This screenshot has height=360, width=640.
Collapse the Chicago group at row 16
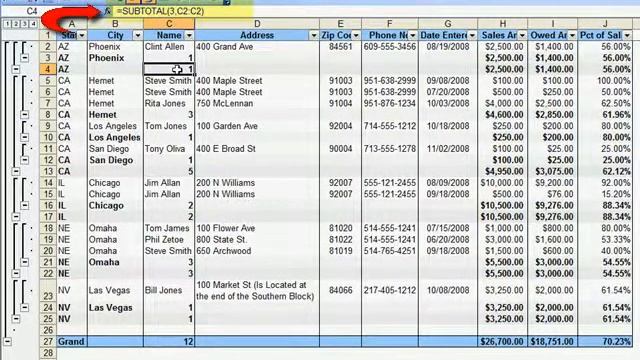click(x=24, y=205)
